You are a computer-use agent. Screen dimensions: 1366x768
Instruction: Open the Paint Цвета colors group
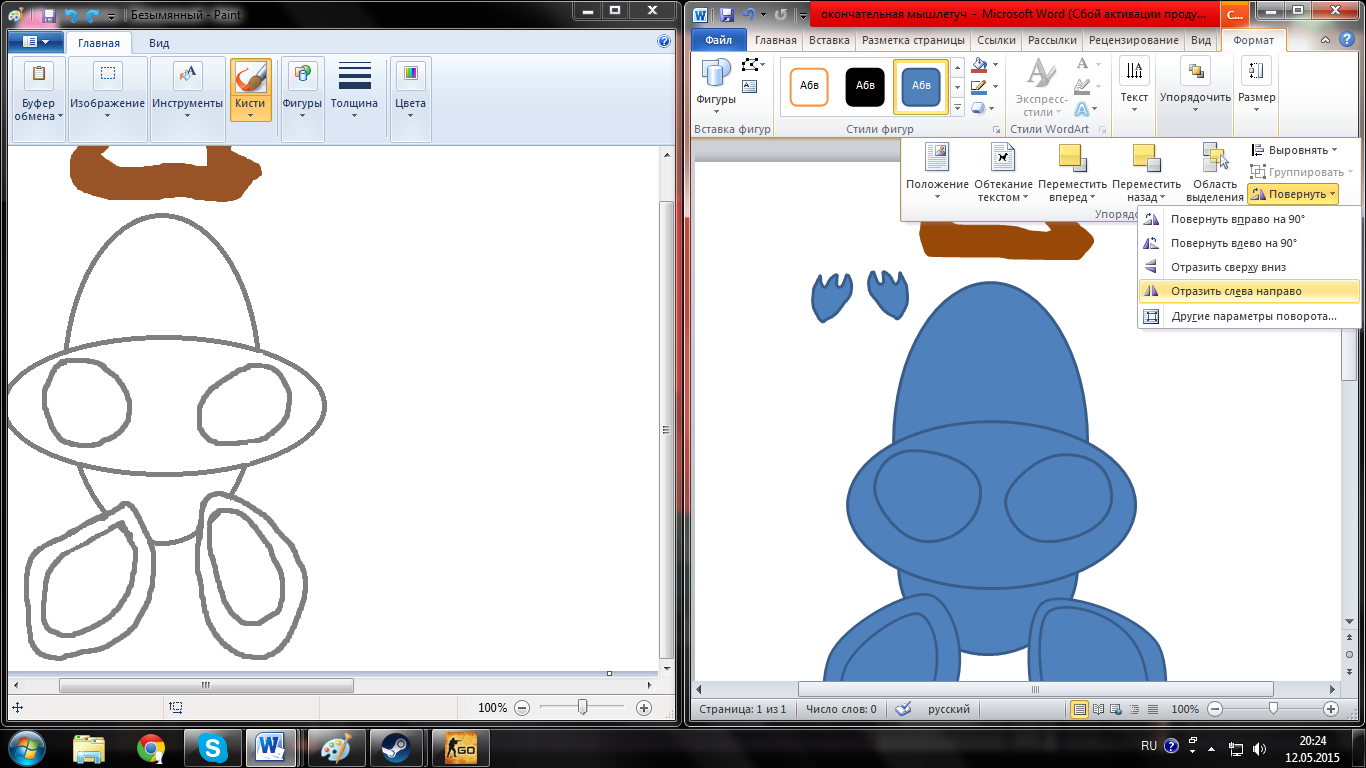(410, 96)
